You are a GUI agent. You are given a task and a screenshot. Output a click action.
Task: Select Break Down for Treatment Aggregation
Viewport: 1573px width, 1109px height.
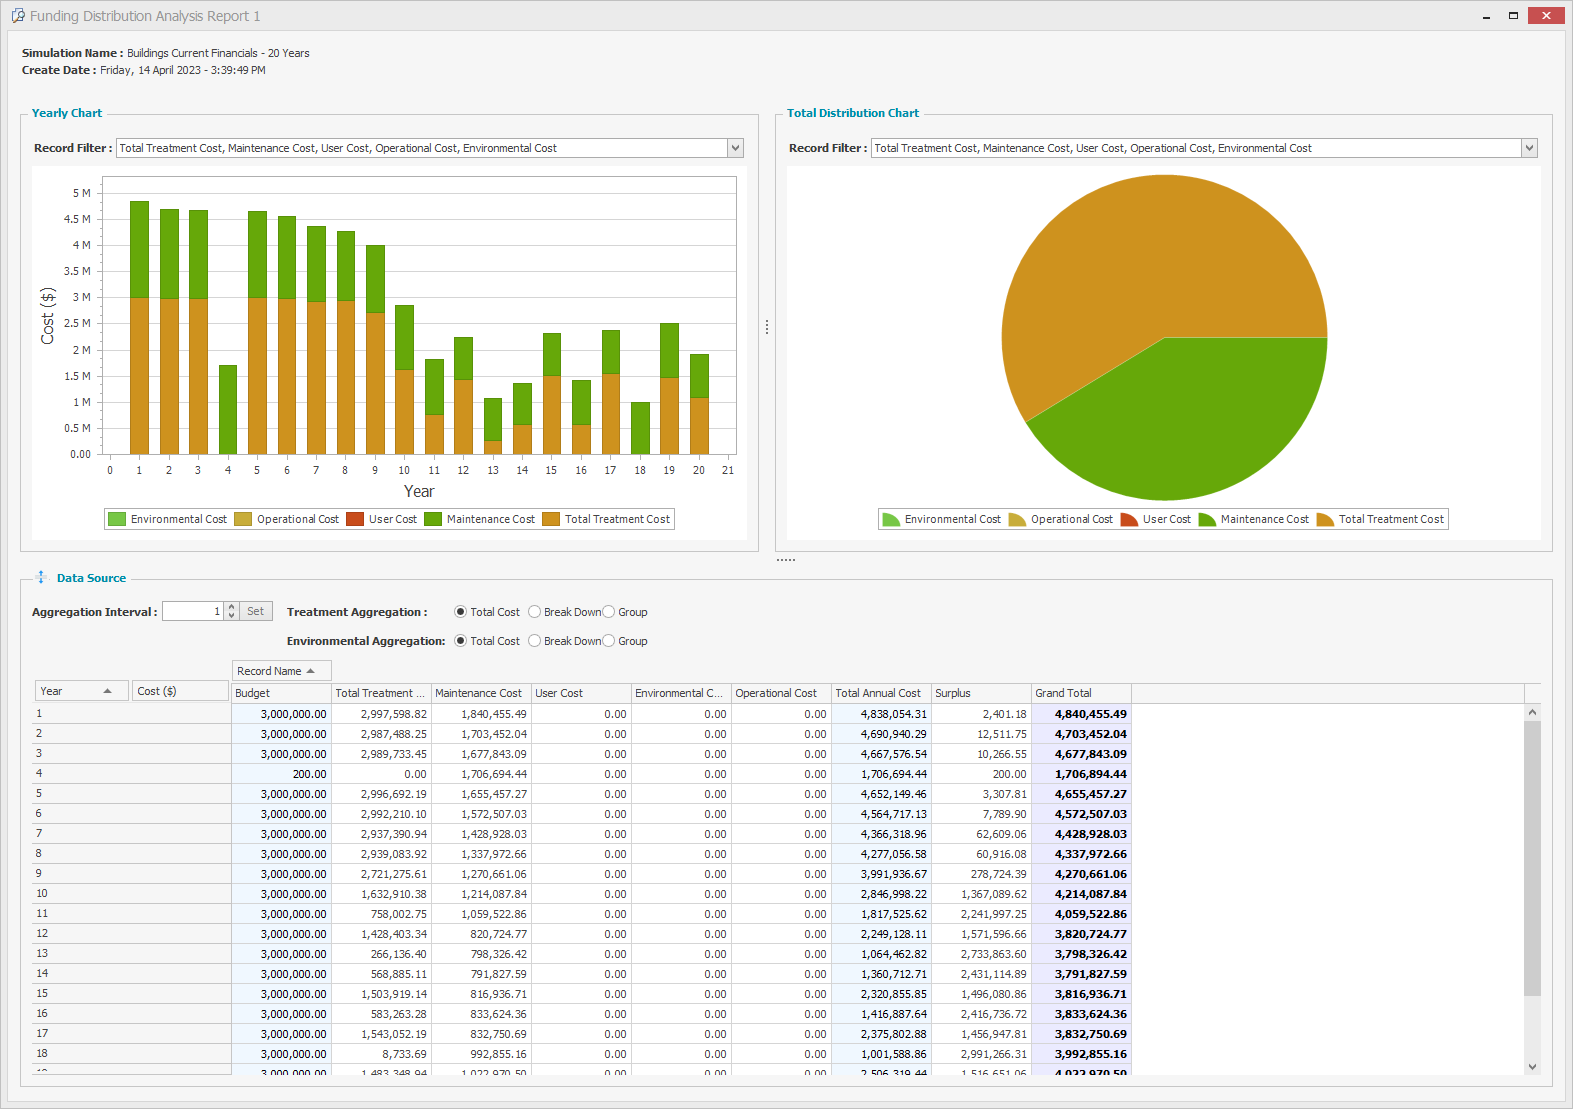pyautogui.click(x=535, y=612)
